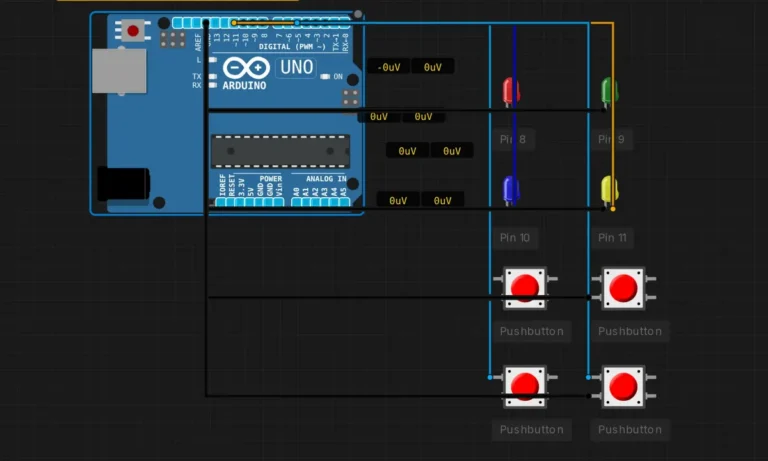Click the DIGITAL (PWM ~) header label
This screenshot has height=461, width=768.
click(292, 47)
